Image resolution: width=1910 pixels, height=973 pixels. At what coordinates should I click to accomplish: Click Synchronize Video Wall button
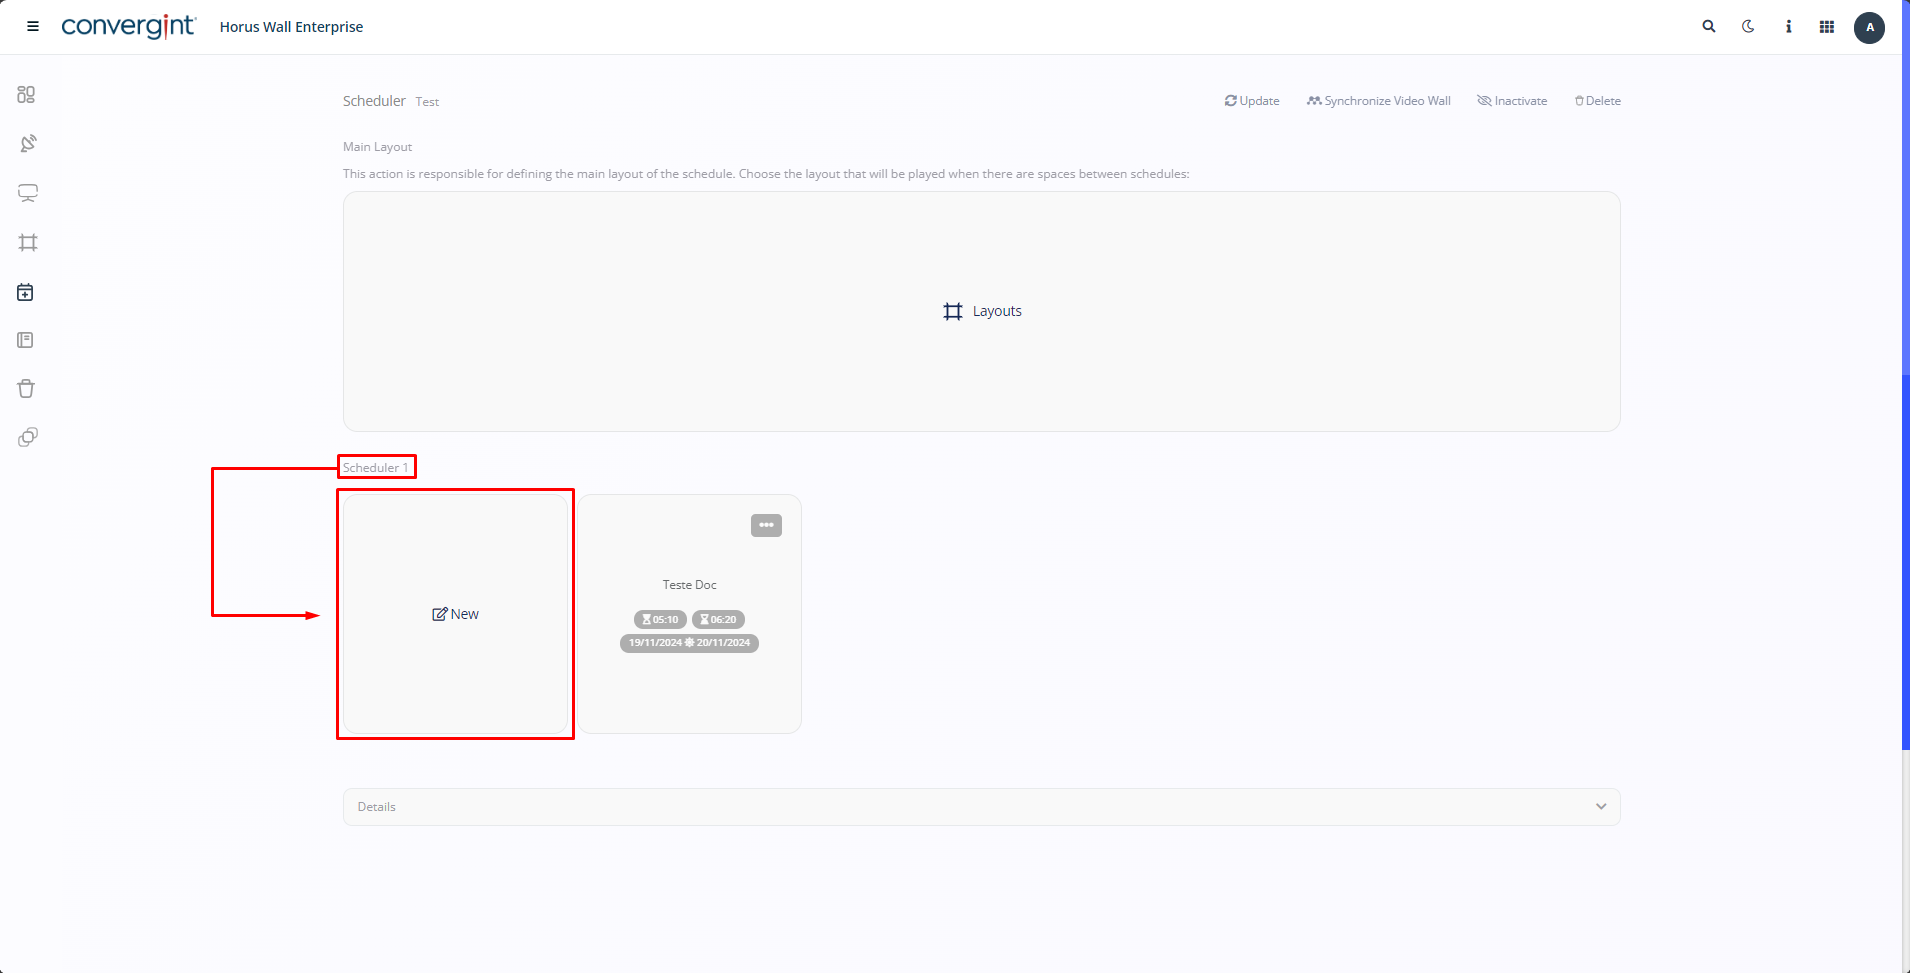pos(1378,101)
